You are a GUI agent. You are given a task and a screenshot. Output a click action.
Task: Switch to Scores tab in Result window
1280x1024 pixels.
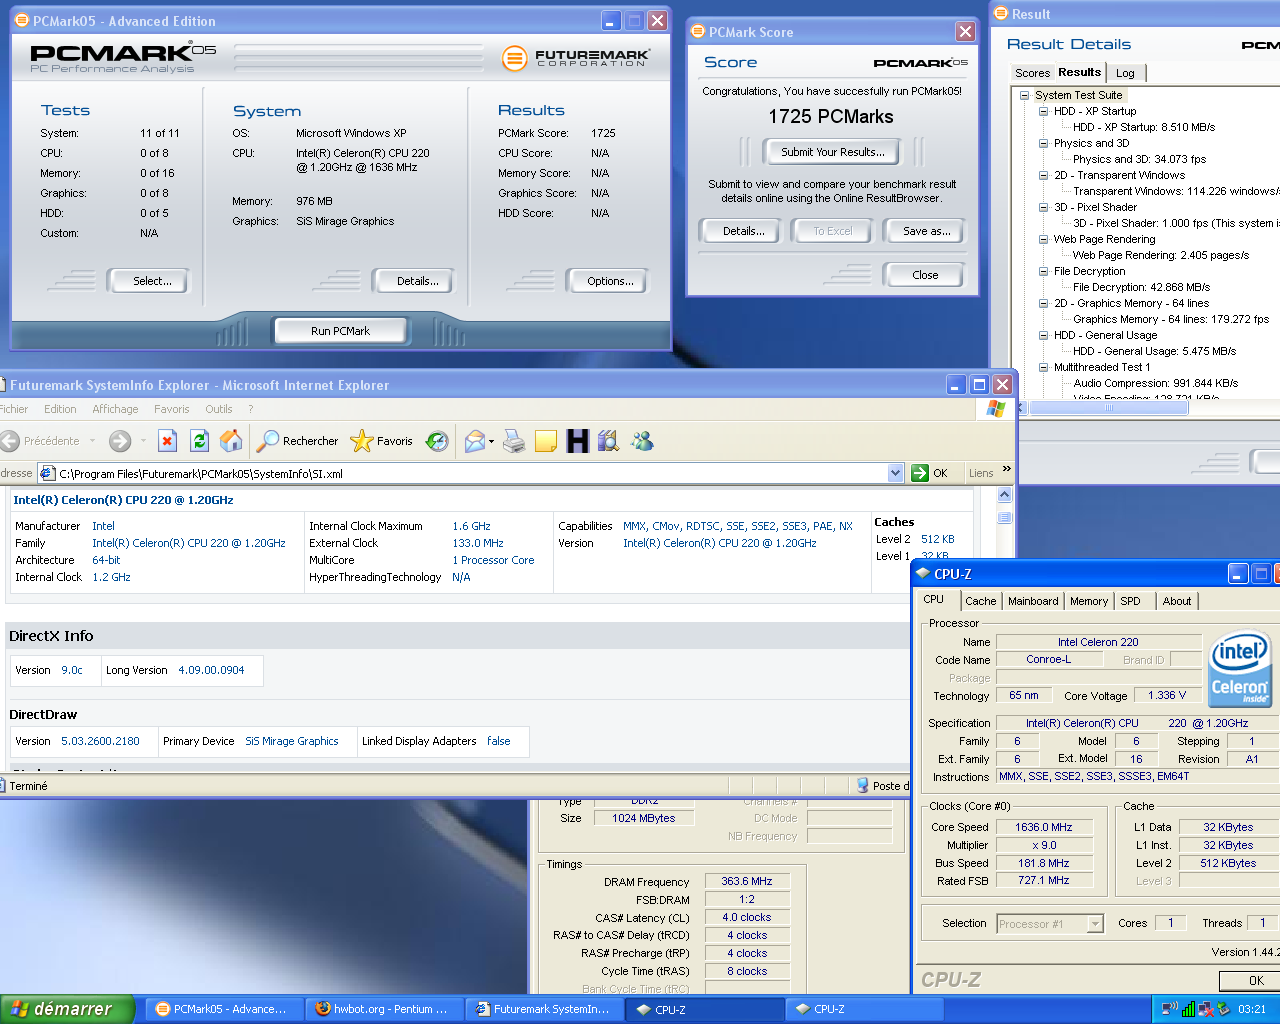click(x=1032, y=73)
